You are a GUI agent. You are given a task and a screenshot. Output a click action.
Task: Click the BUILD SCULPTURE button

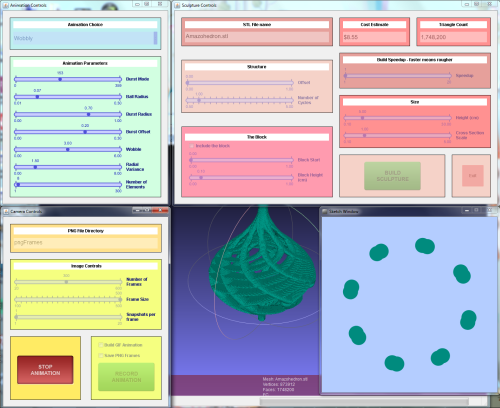pos(392,176)
